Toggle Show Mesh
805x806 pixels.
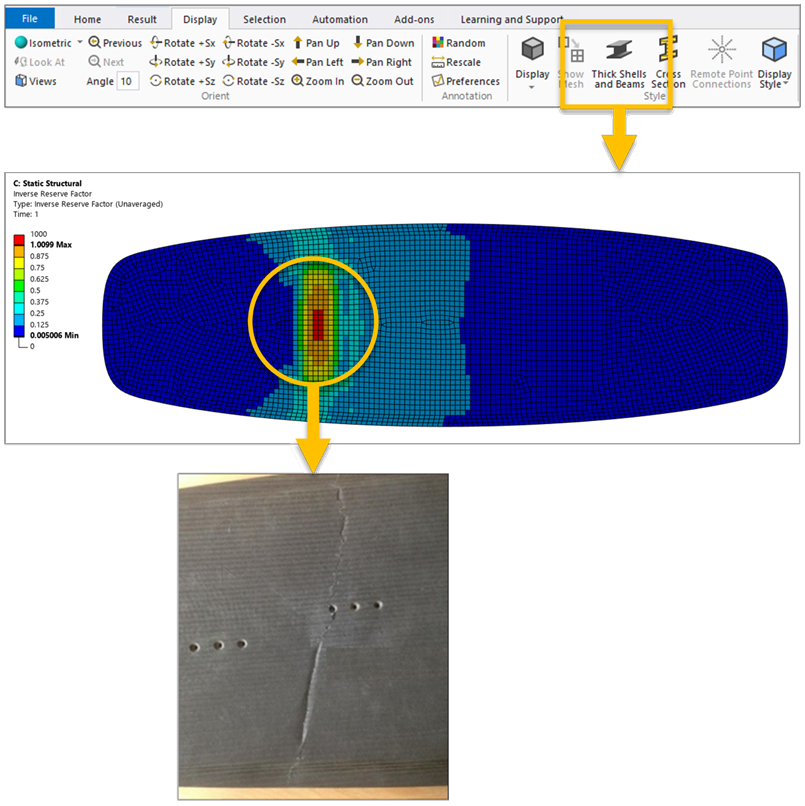[571, 62]
